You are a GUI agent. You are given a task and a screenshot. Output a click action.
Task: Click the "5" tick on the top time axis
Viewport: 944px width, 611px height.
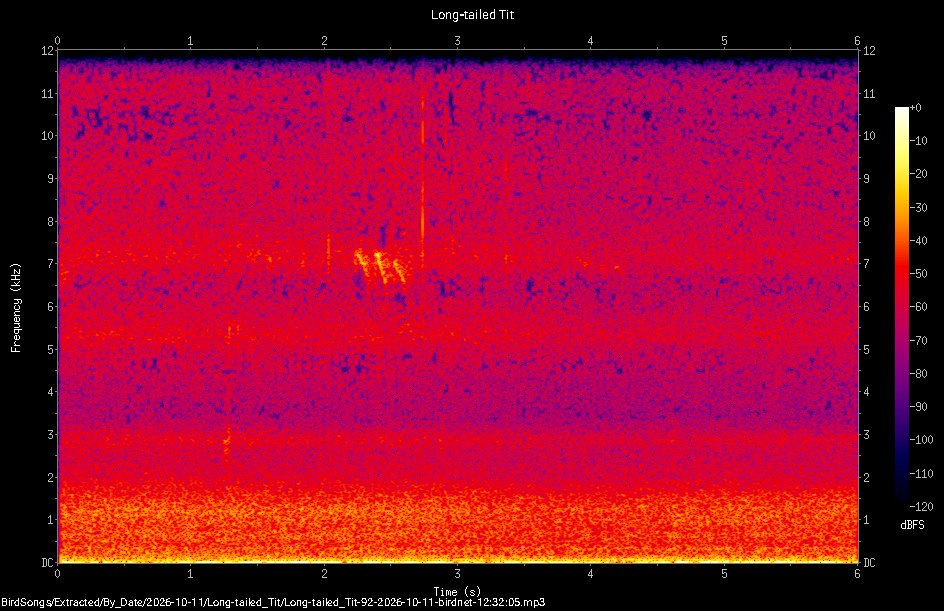pos(724,41)
